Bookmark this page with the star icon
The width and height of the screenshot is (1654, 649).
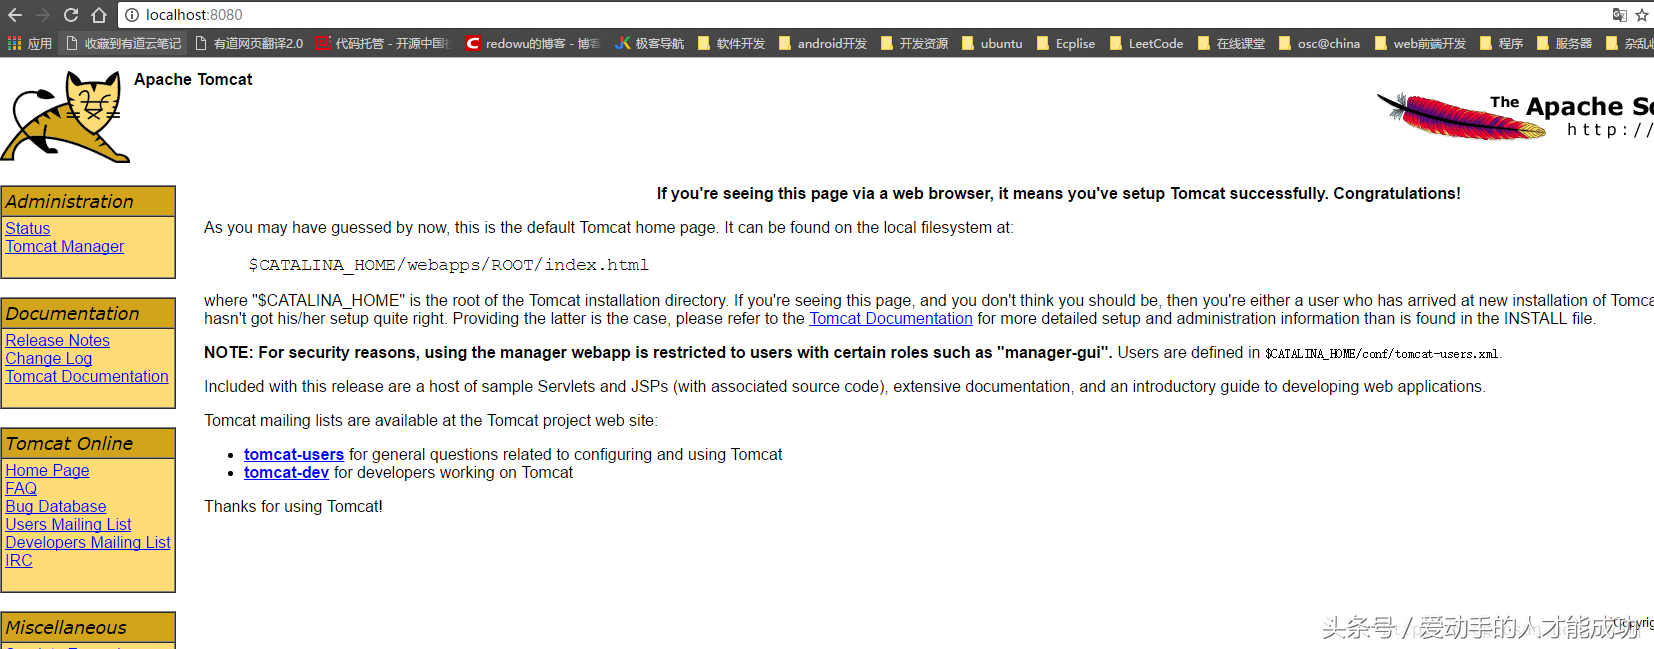[x=1642, y=15]
